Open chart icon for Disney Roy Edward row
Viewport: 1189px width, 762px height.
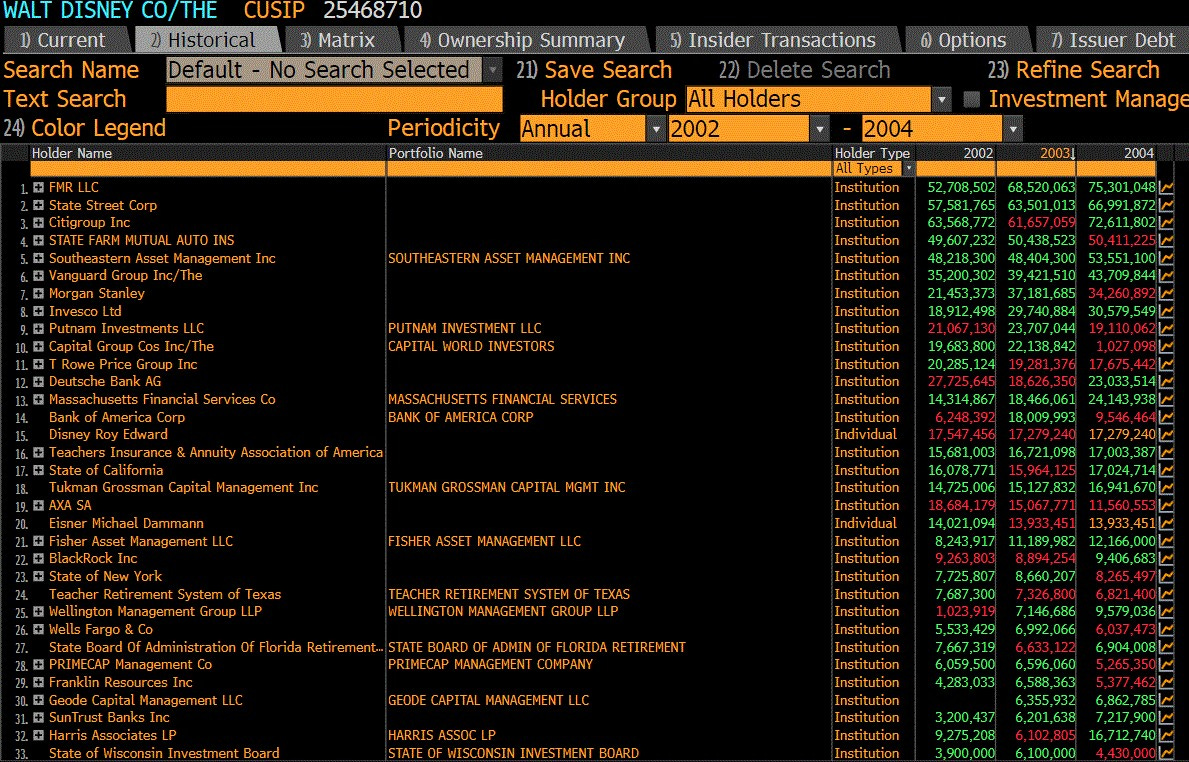[x=1166, y=435]
